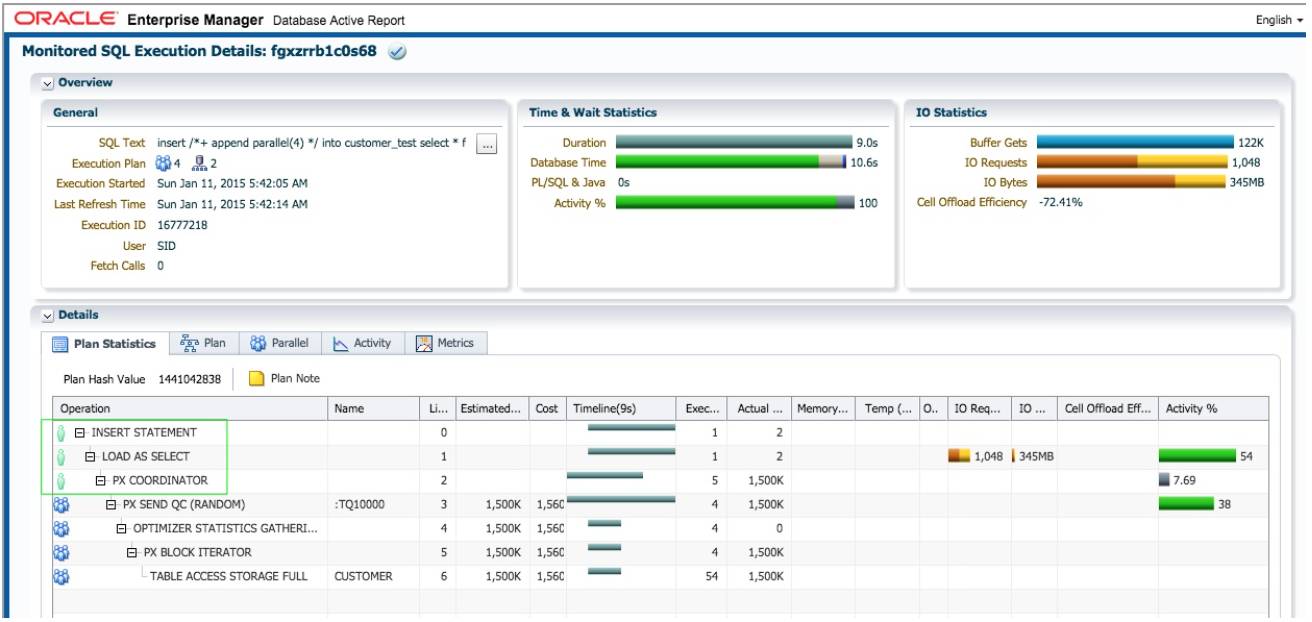Click the activity bar showing 7.69 on PX COORDINATOR

coord(1164,481)
